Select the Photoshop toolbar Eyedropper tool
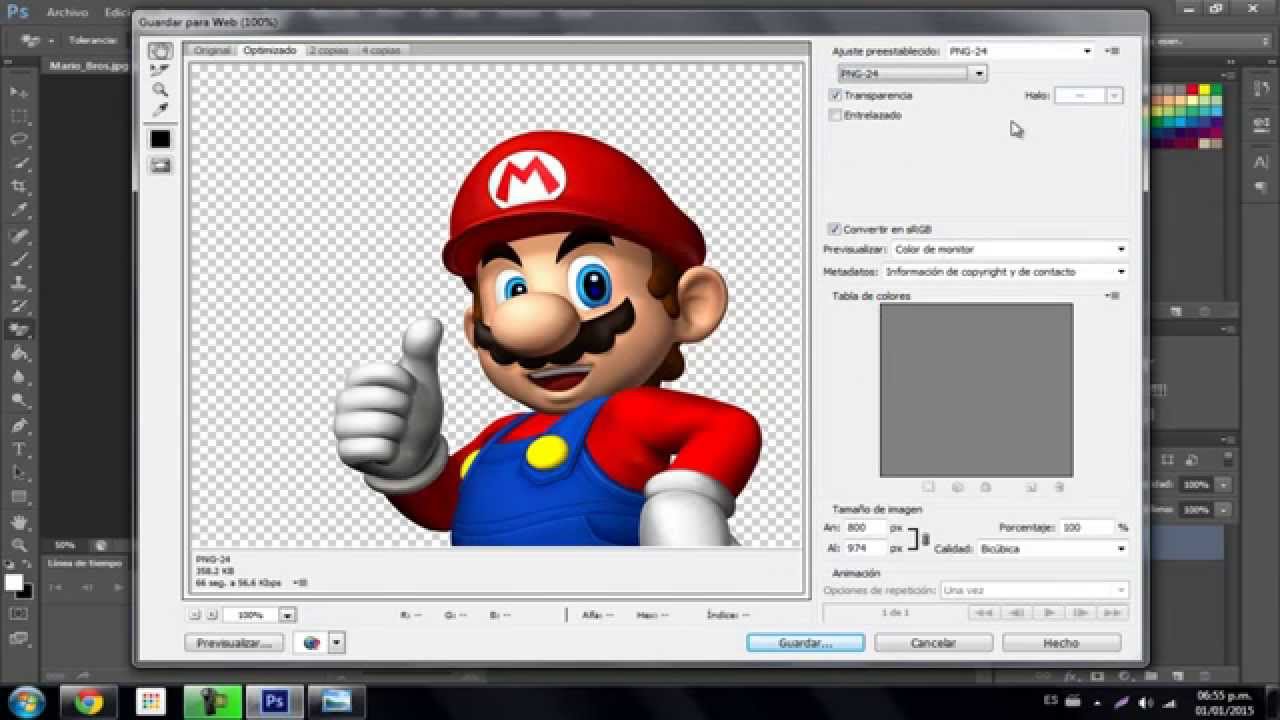This screenshot has height=720, width=1280. (x=19, y=211)
